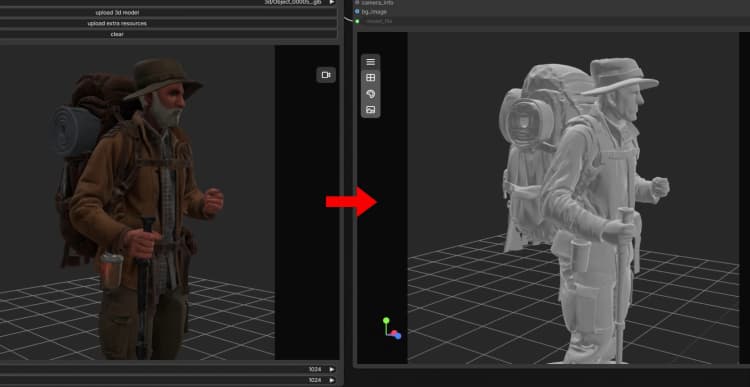Screen dimensions: 750x387
Task: Click the green model_file input socket dot
Action: (x=357, y=21)
